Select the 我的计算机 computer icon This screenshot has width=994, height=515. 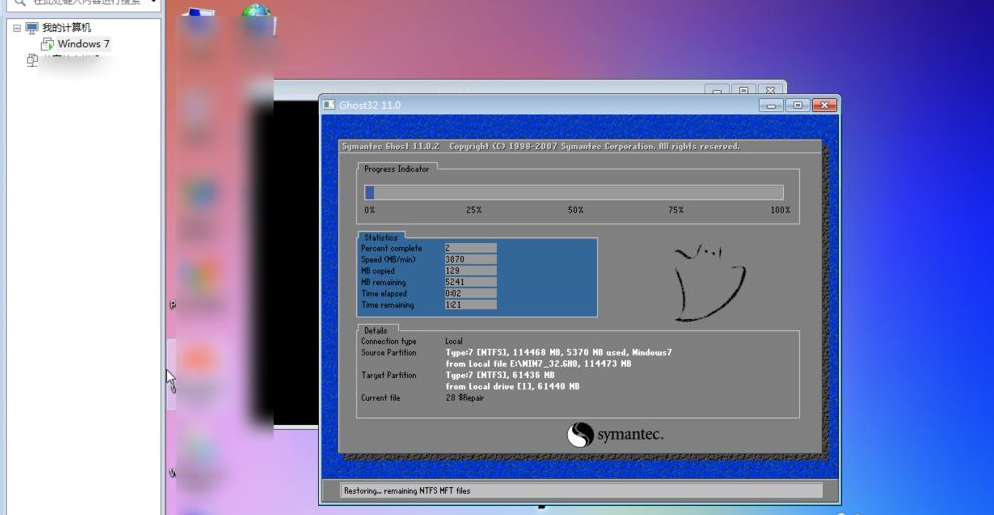tap(32, 27)
